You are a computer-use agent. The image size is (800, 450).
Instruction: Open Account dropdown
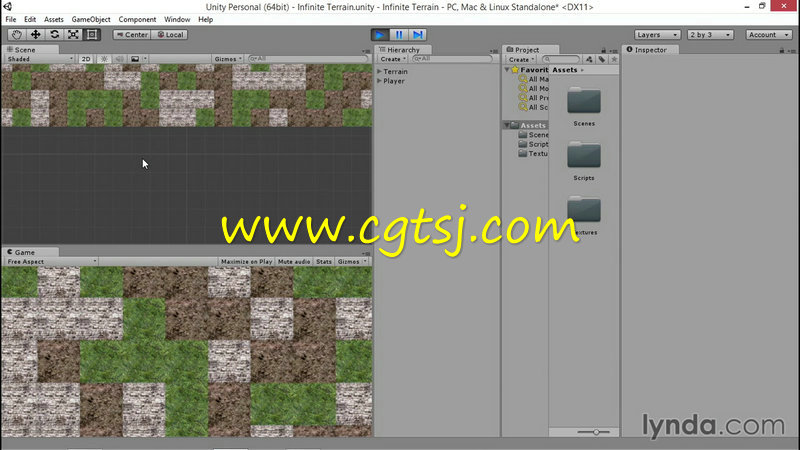coord(768,35)
